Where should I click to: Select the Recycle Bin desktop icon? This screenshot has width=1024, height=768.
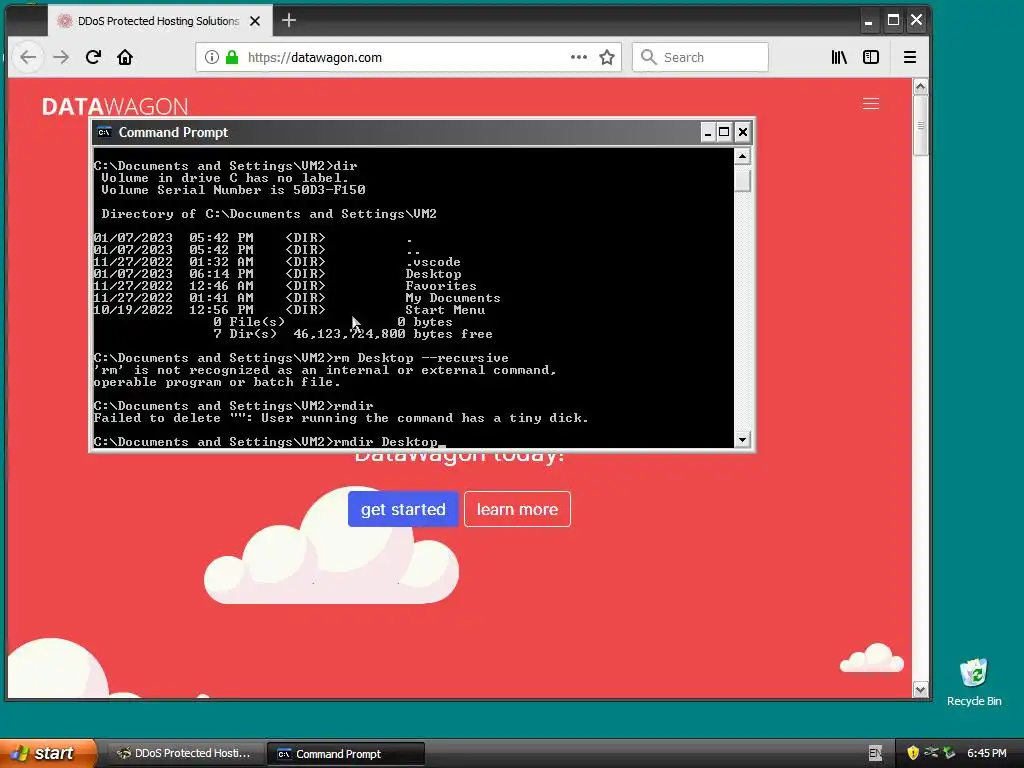974,682
